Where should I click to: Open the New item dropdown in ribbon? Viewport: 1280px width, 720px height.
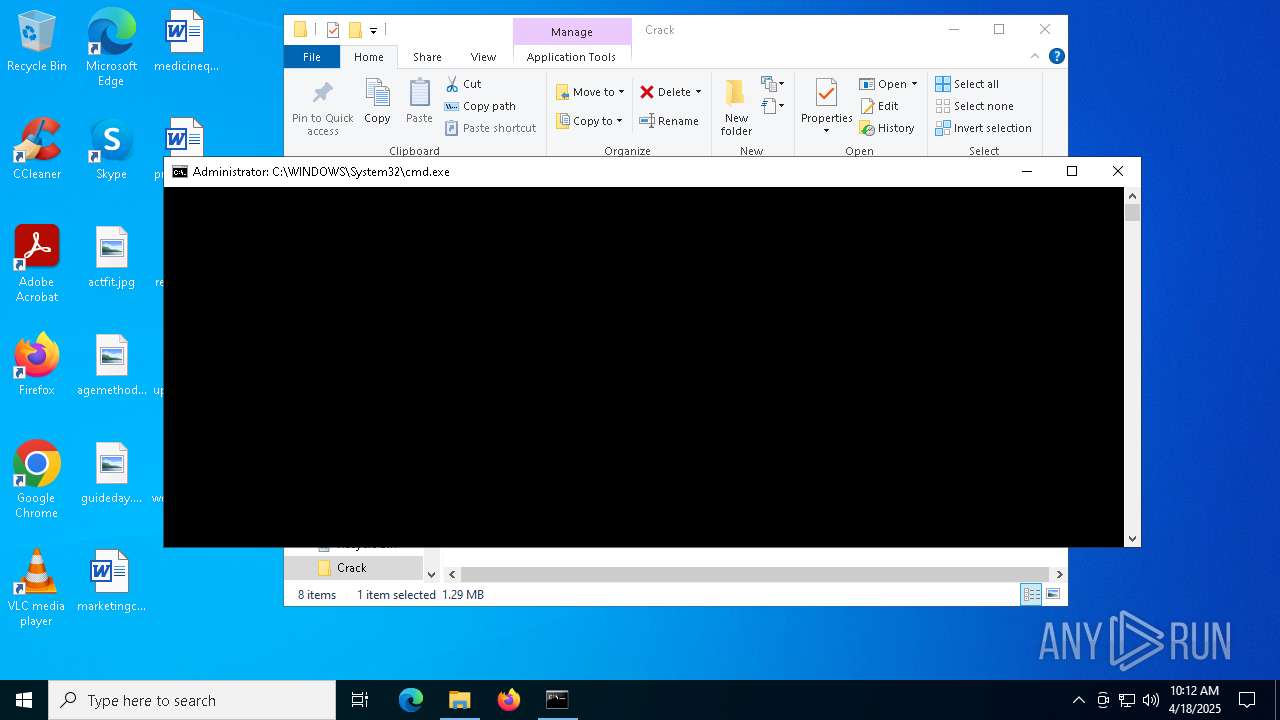click(773, 84)
